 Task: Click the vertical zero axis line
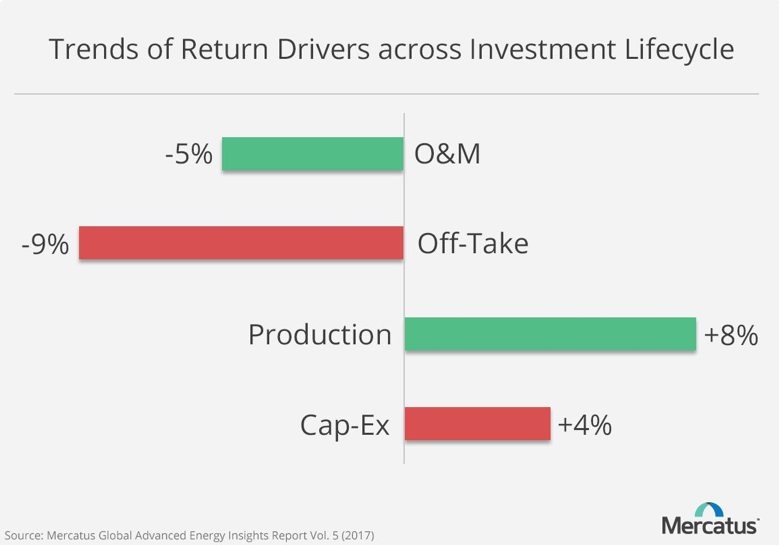pos(404,290)
